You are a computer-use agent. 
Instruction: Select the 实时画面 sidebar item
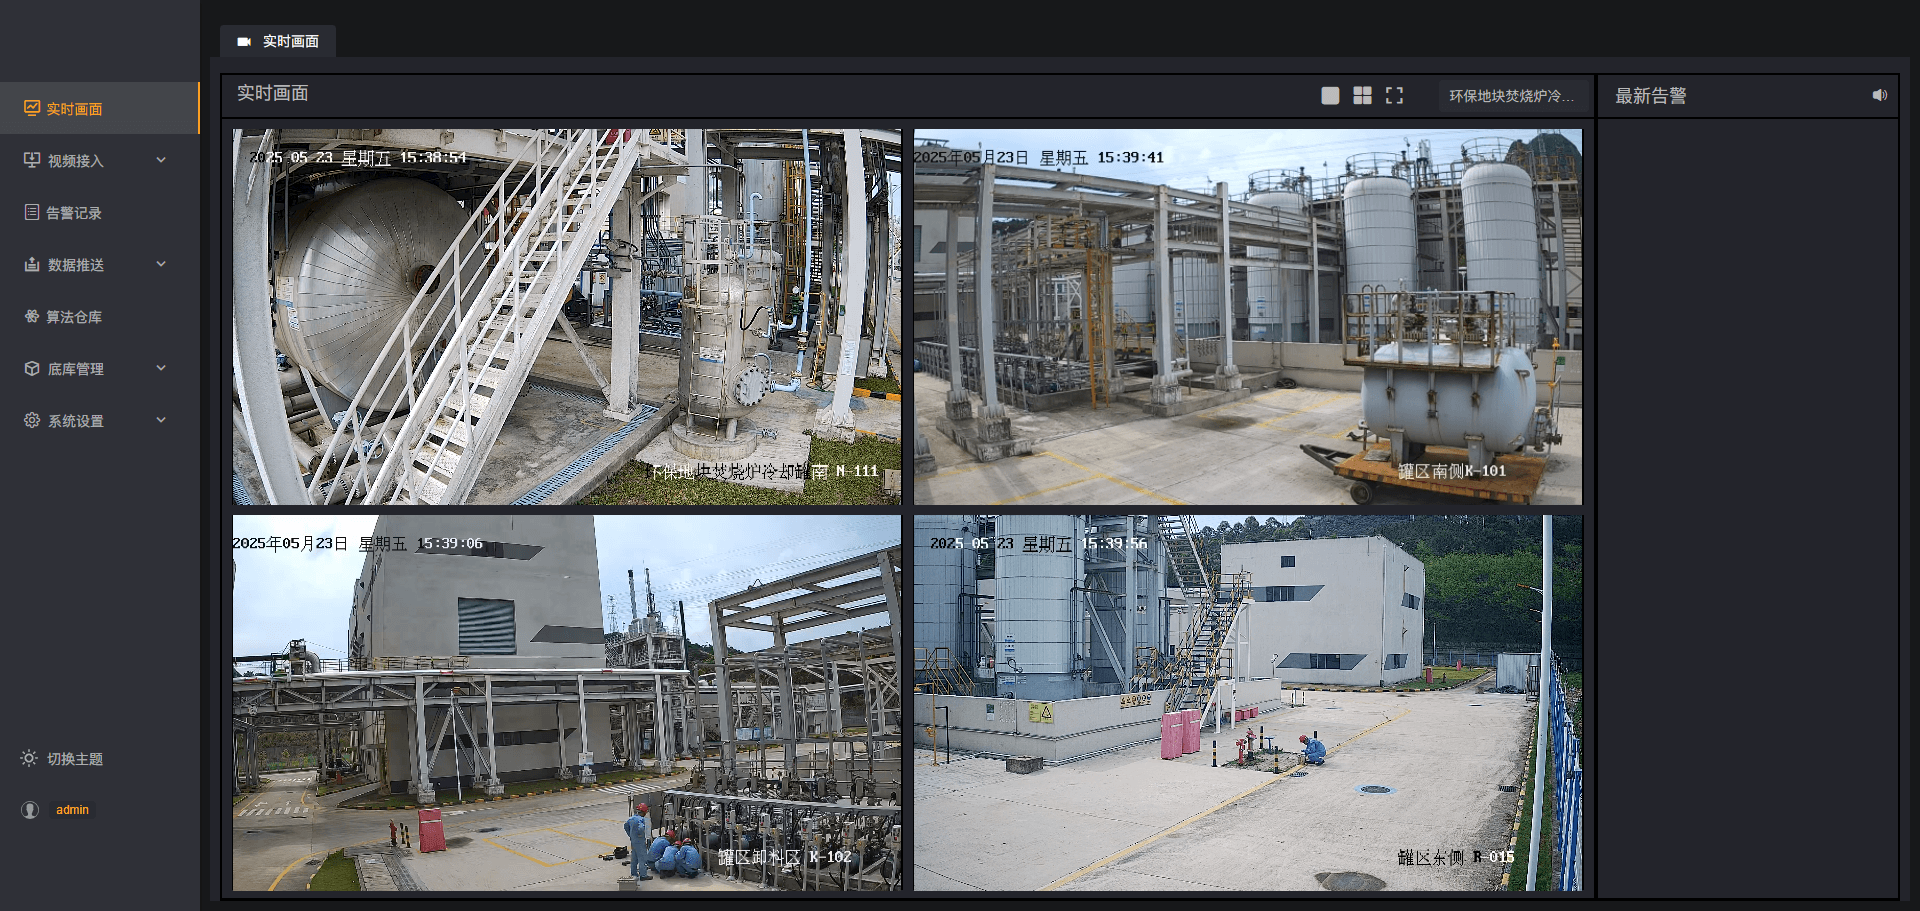73,109
